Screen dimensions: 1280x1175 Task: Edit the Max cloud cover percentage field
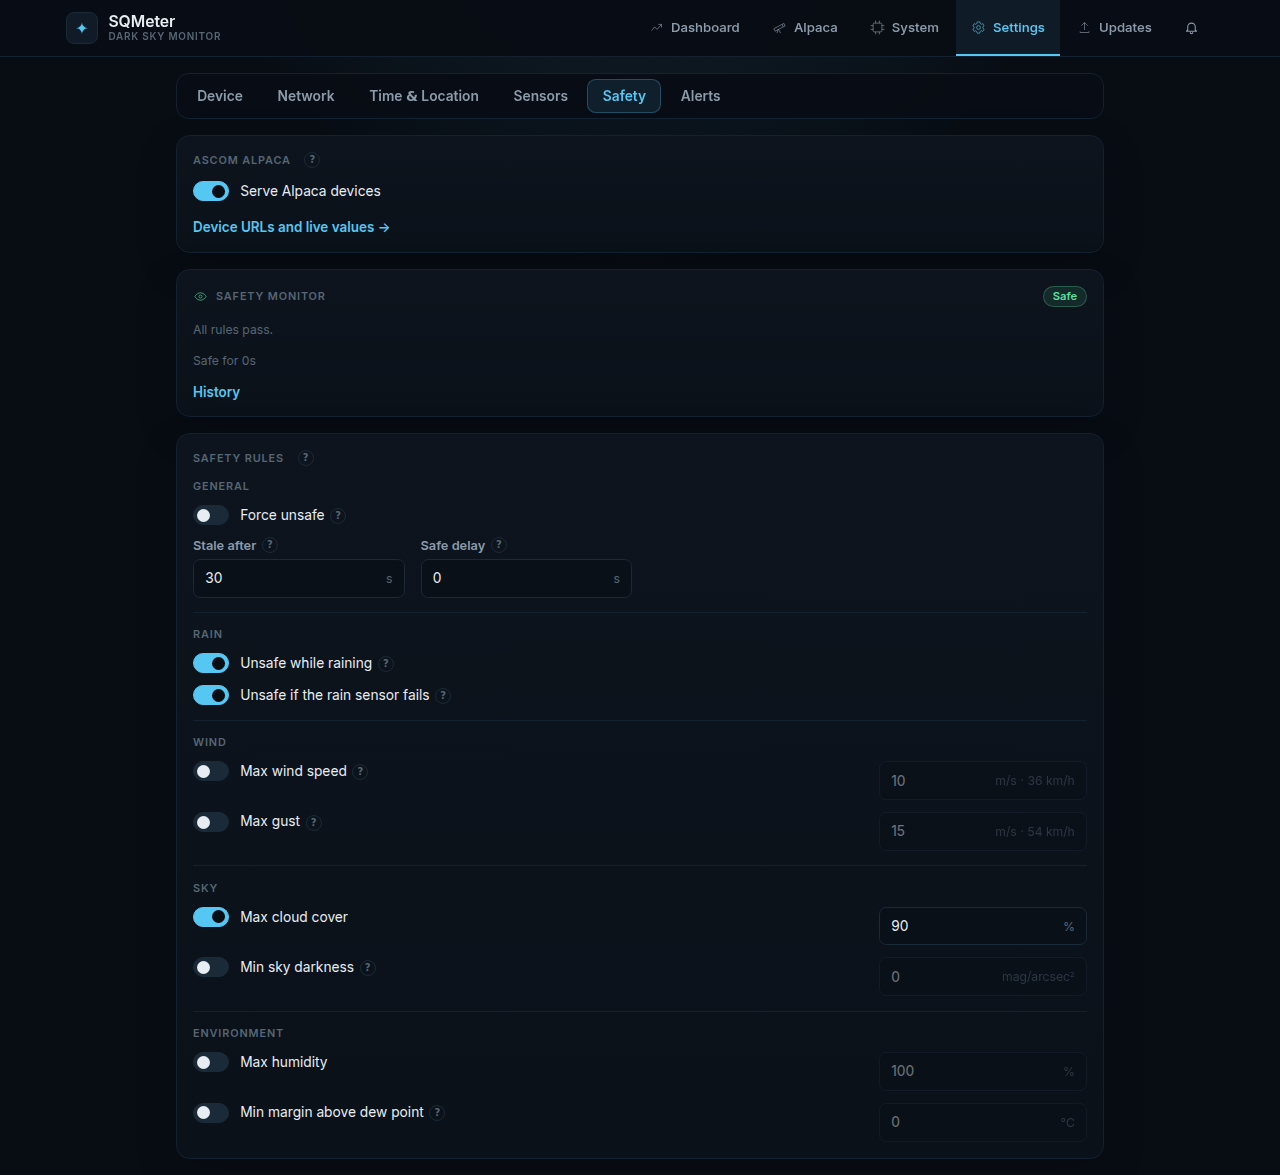(982, 926)
